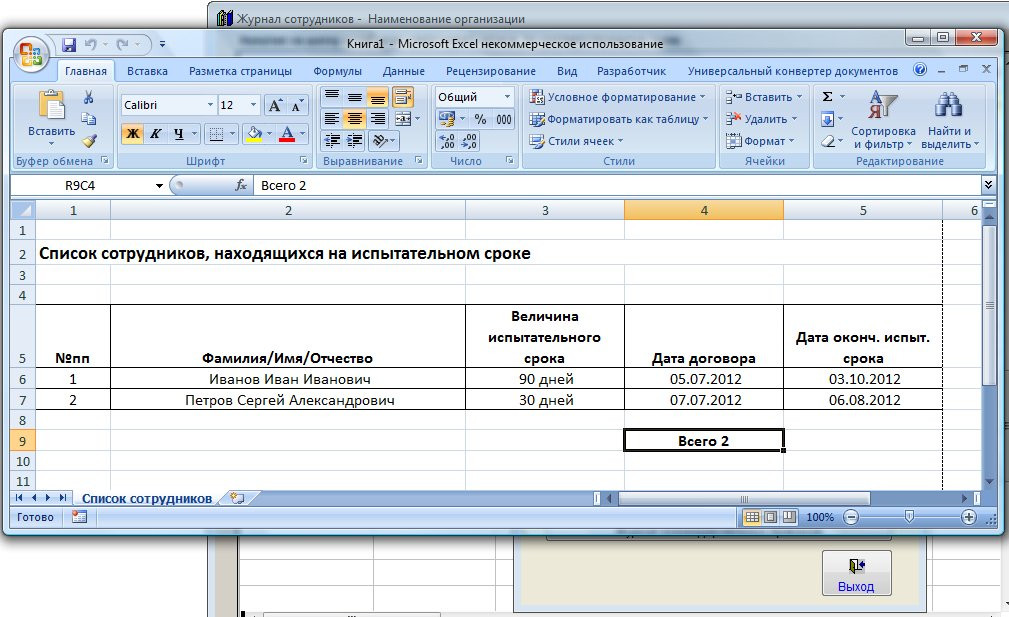Click the Cut scissors icon

88,97
